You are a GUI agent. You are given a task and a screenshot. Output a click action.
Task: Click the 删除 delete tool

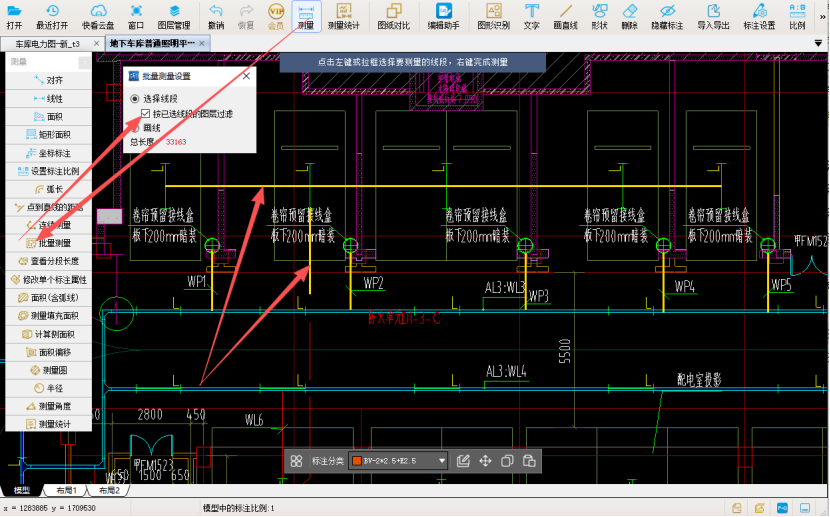[x=629, y=15]
